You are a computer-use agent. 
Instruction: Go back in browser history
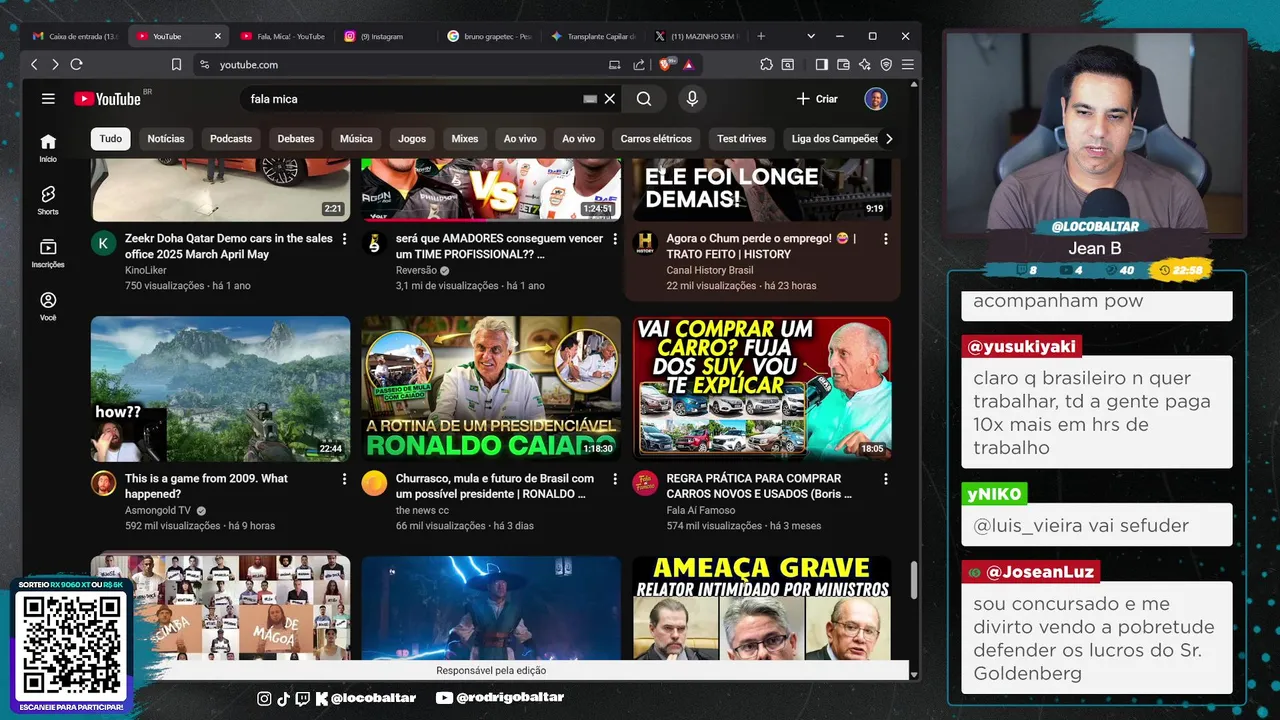[34, 64]
